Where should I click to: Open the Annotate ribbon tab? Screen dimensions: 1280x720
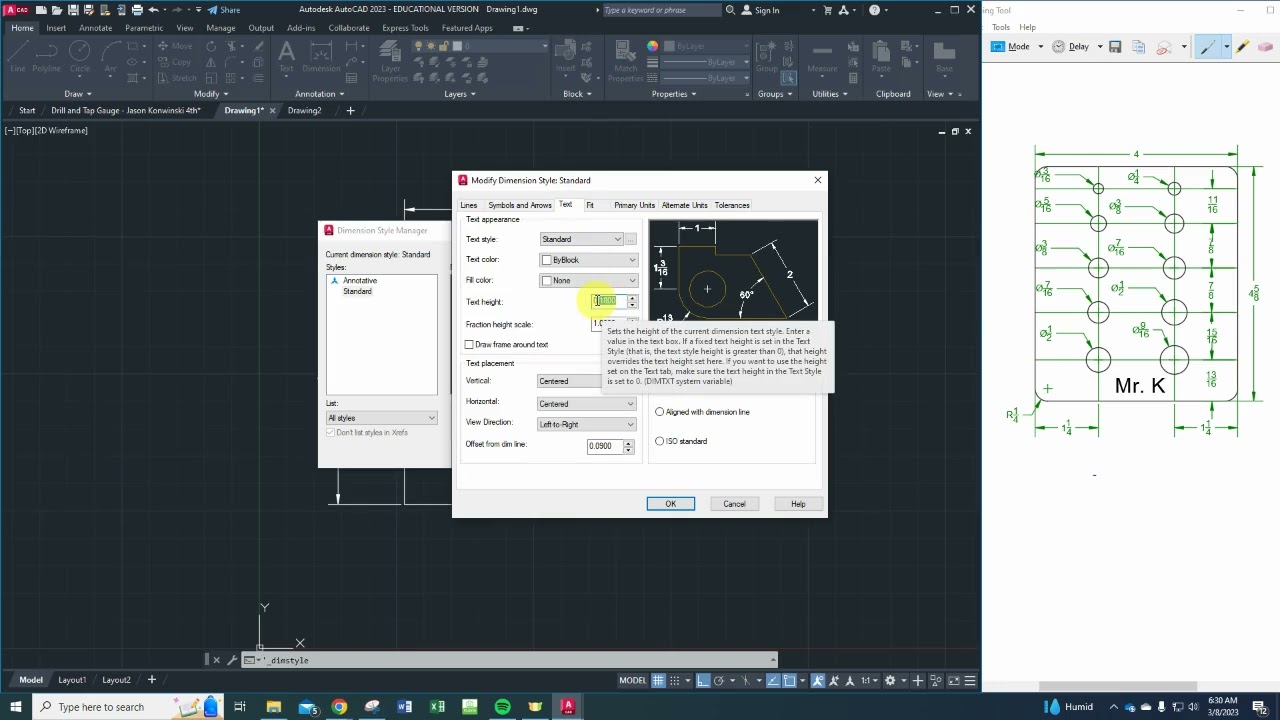[x=95, y=28]
